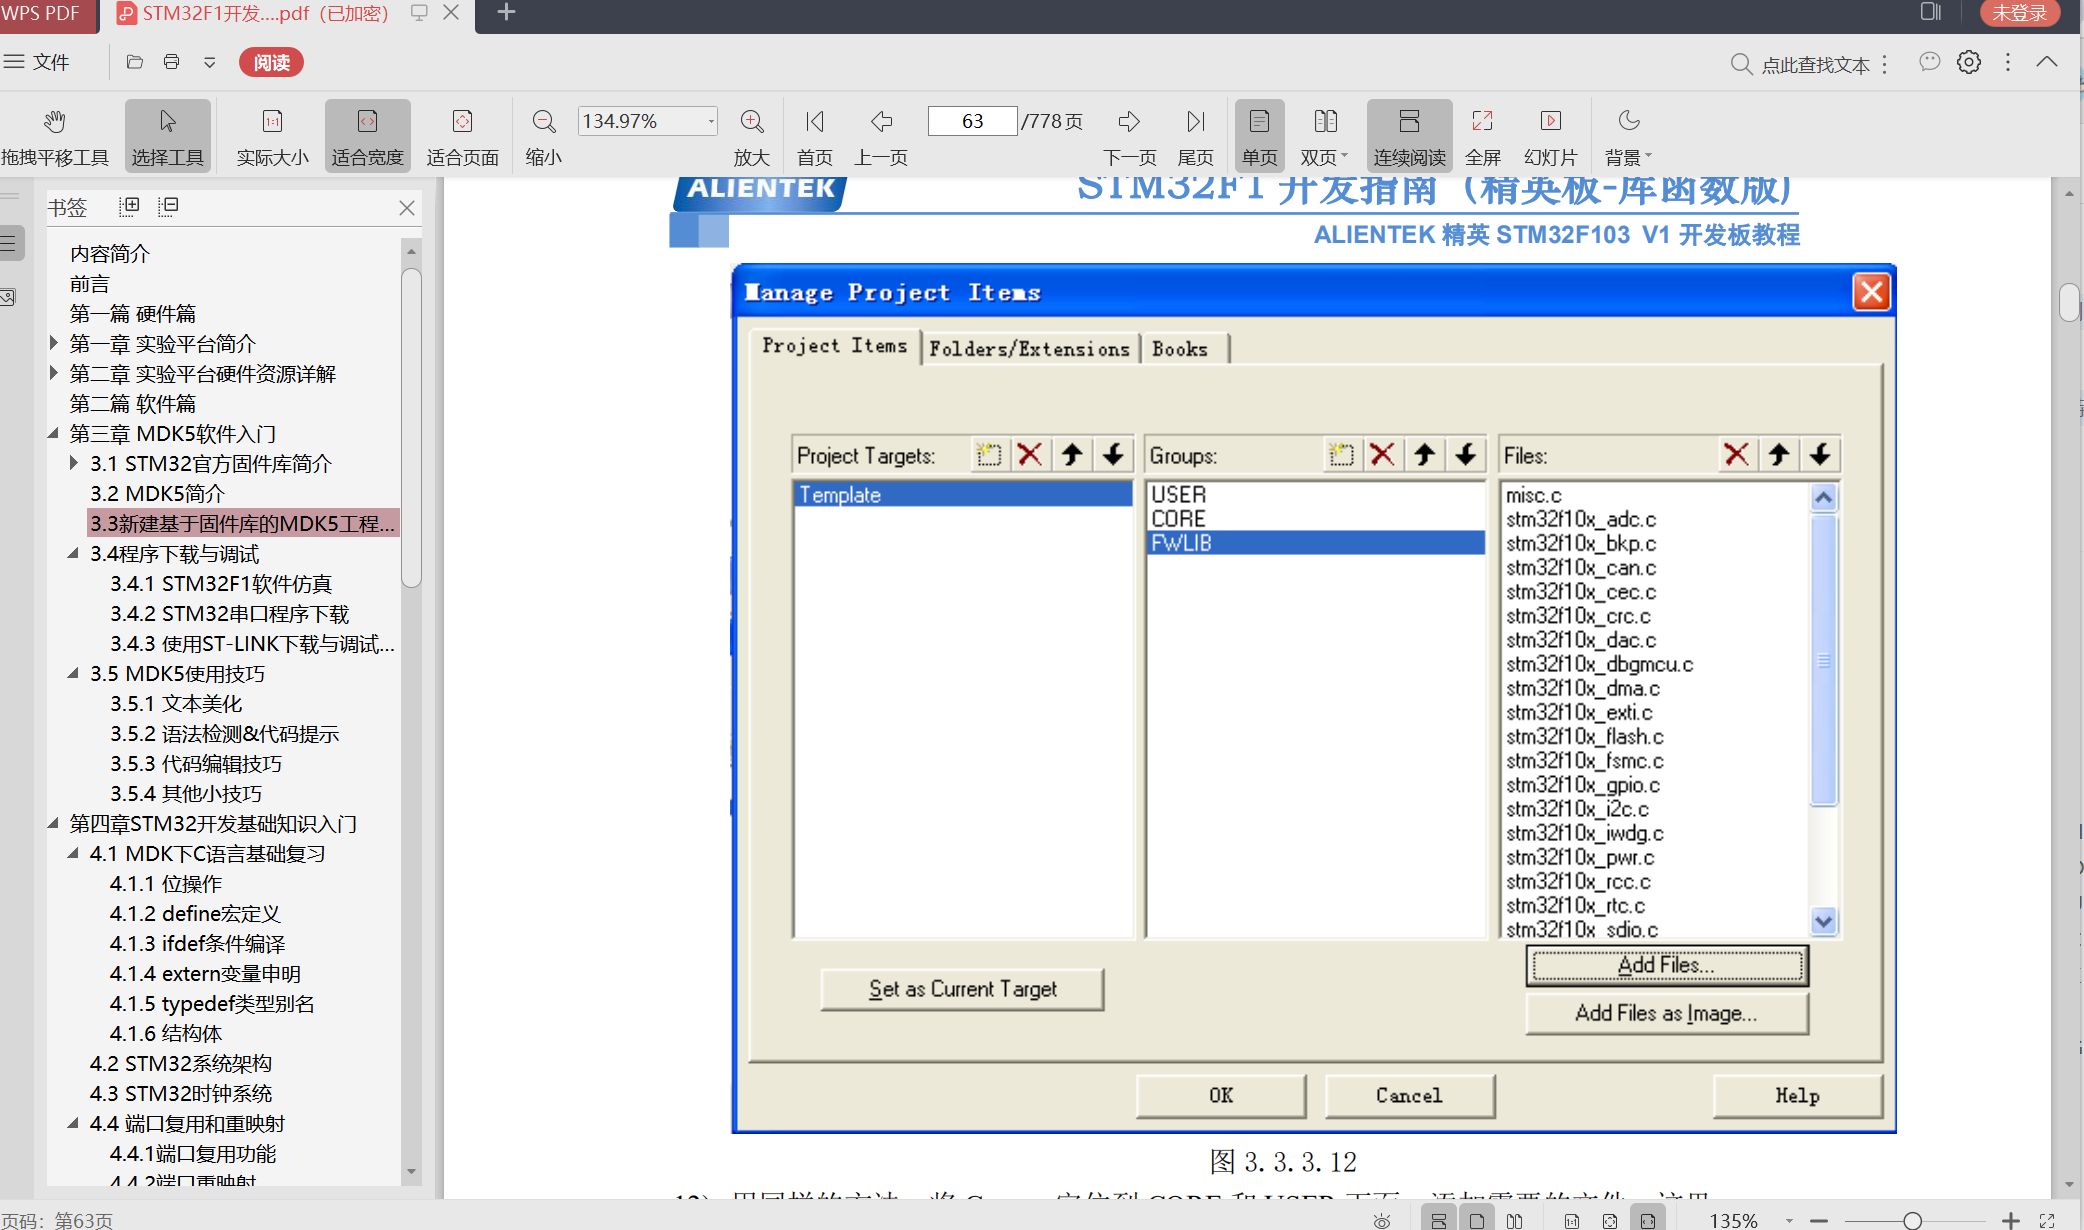Click the red 阅读 button
The width and height of the screenshot is (2084, 1230).
(x=271, y=62)
